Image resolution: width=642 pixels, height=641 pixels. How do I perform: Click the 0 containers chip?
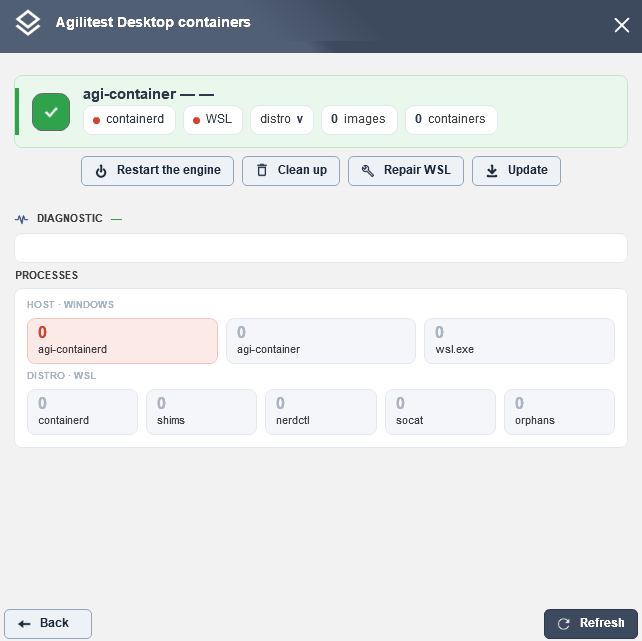[451, 120]
